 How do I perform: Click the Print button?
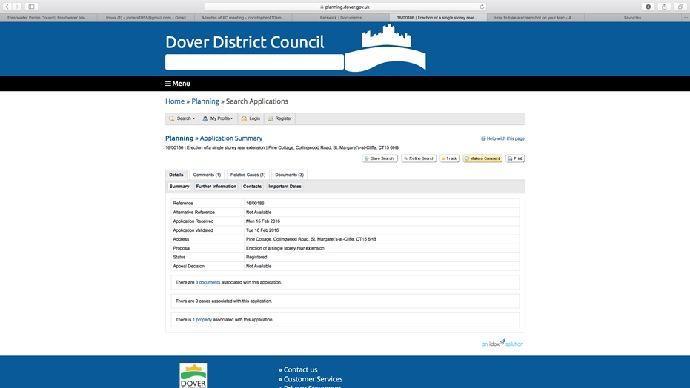coord(515,158)
